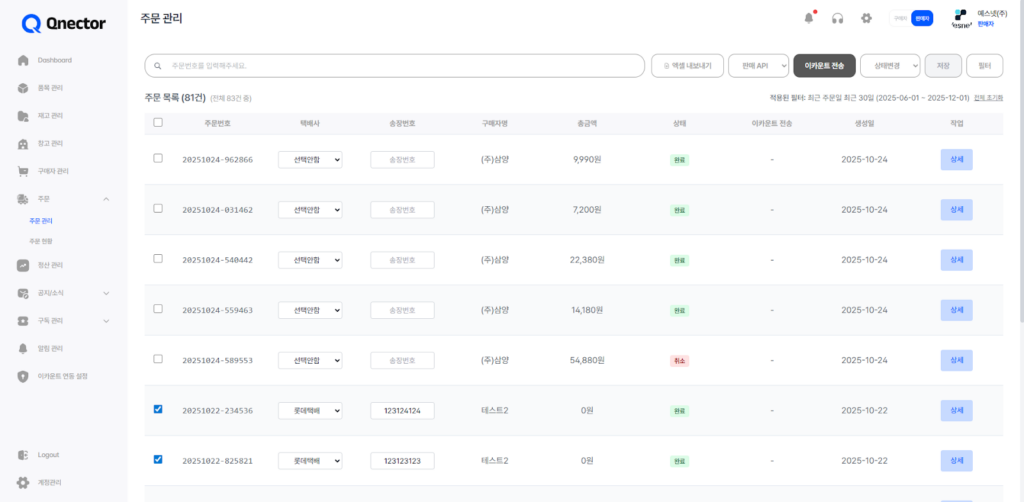Click the headset support icon

click(x=838, y=18)
